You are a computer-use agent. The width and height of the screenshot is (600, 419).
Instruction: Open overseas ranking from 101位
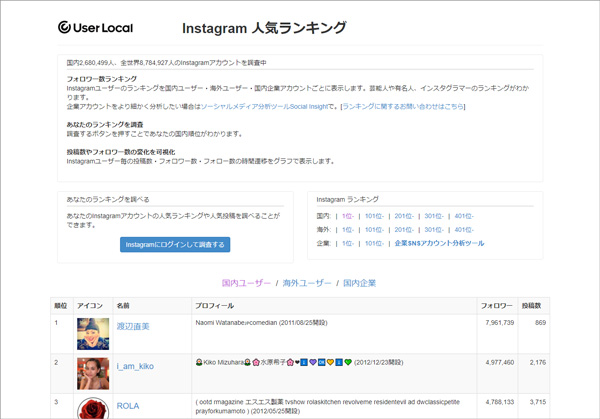pos(374,230)
